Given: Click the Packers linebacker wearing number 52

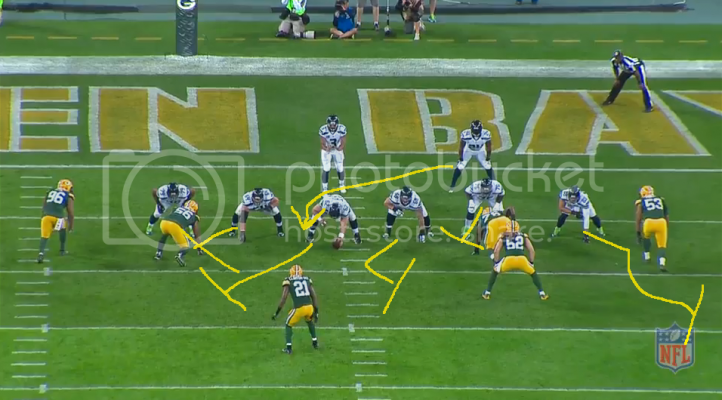Looking at the screenshot, I should (x=513, y=259).
